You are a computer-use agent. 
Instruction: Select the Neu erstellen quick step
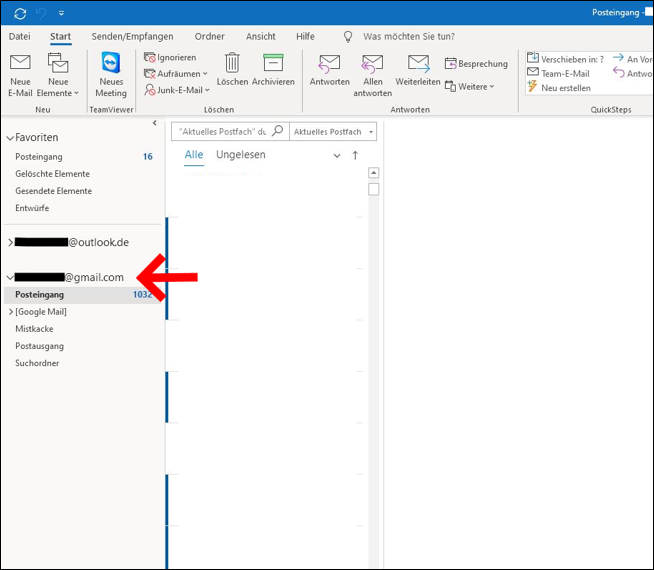point(559,88)
